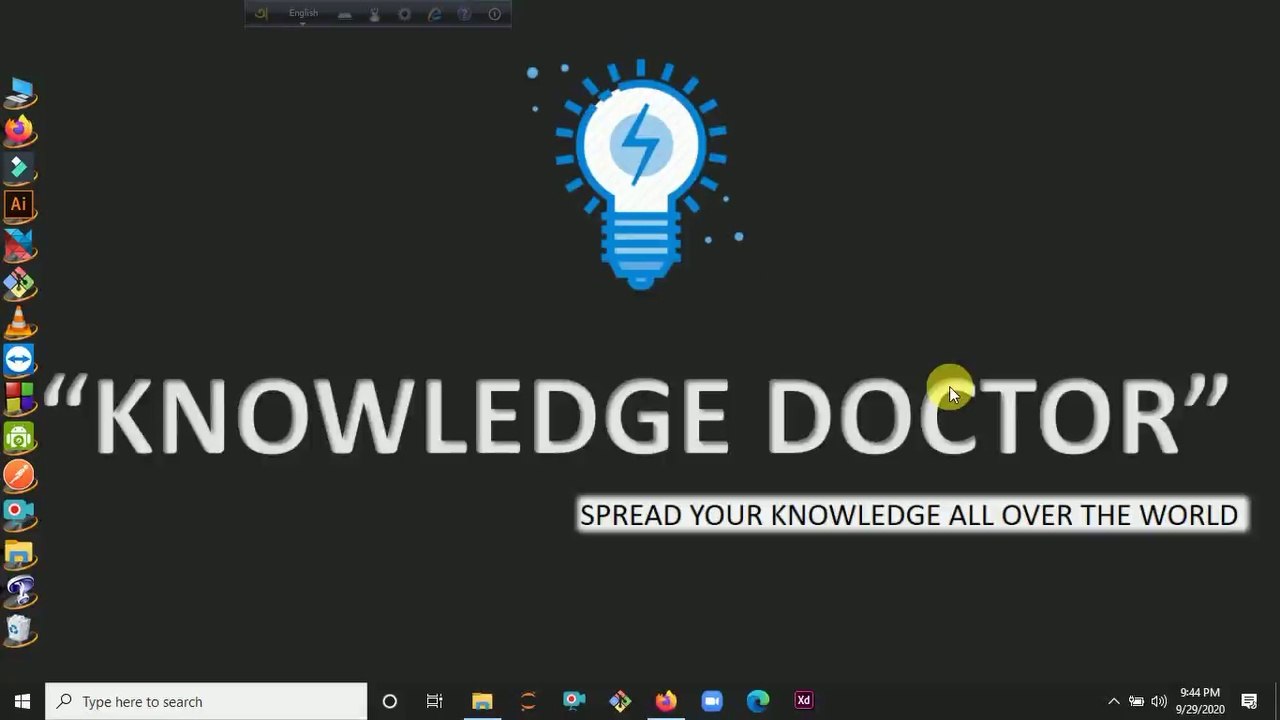Open the colorful diamond desktop icon

tap(19, 284)
